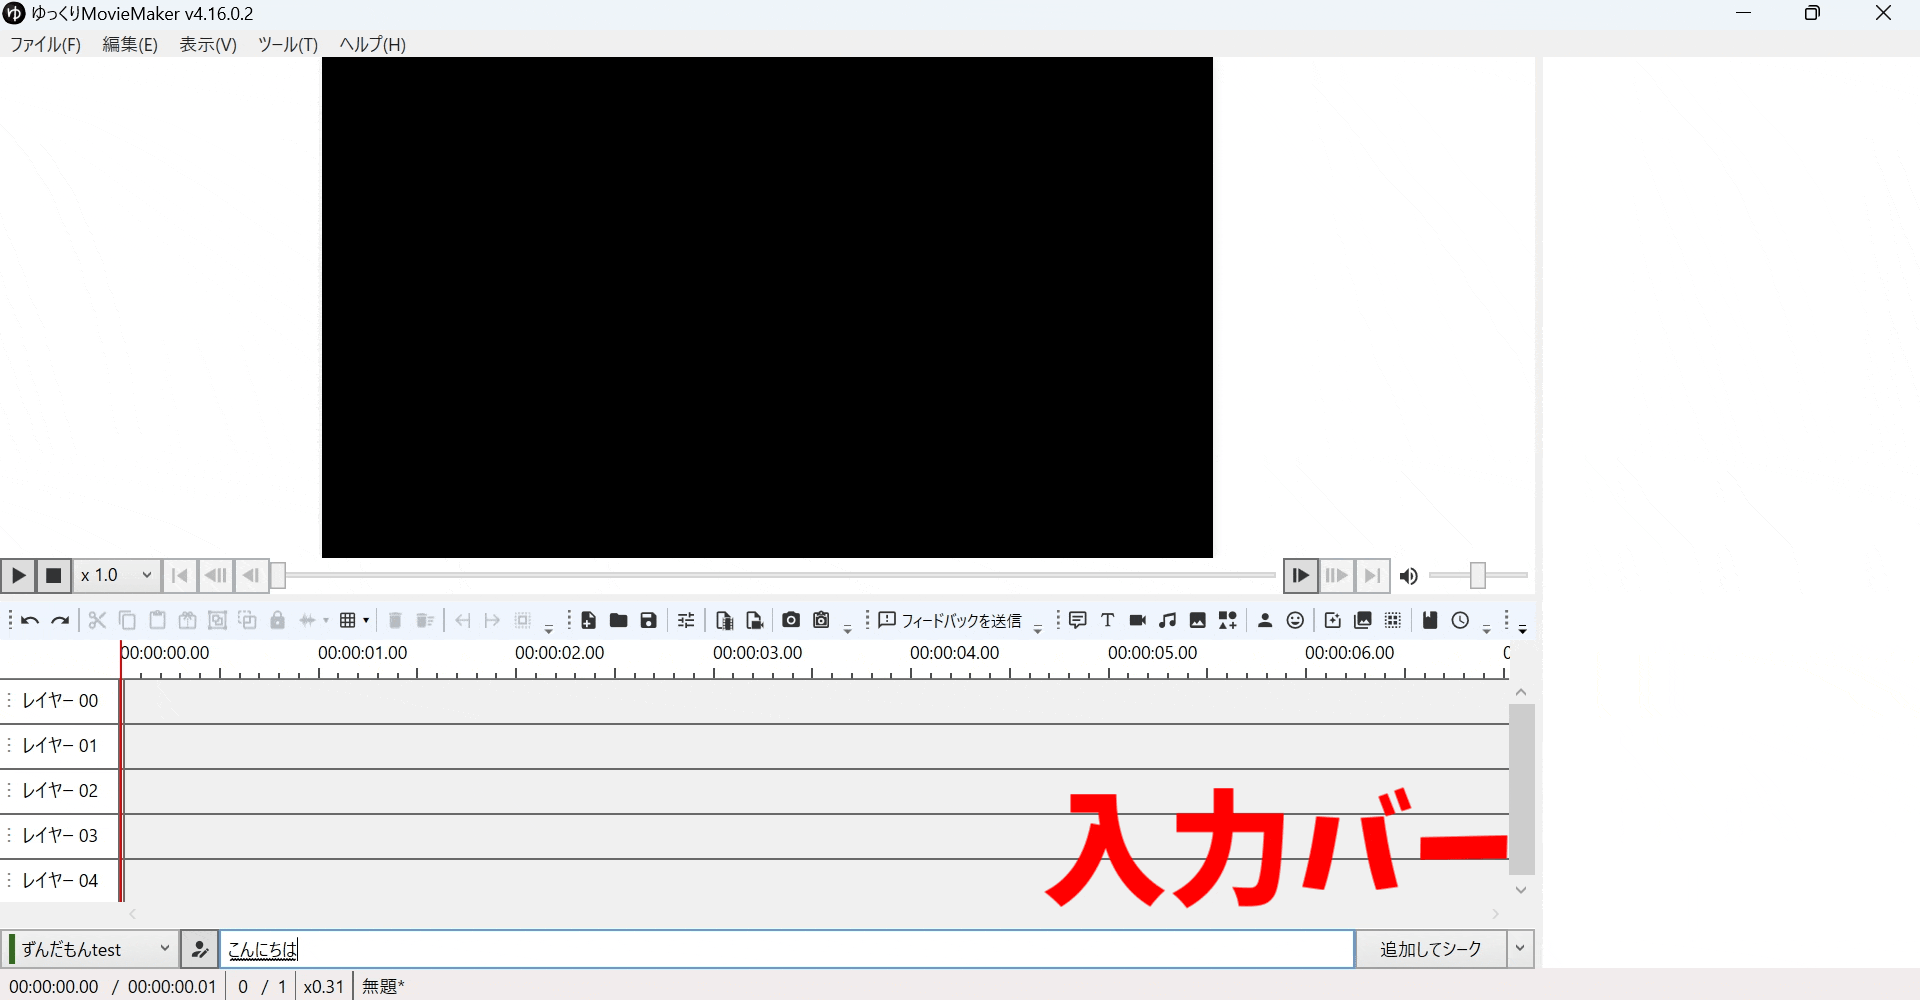Open the project settings sliders icon
This screenshot has height=1000, width=1920.
686,621
